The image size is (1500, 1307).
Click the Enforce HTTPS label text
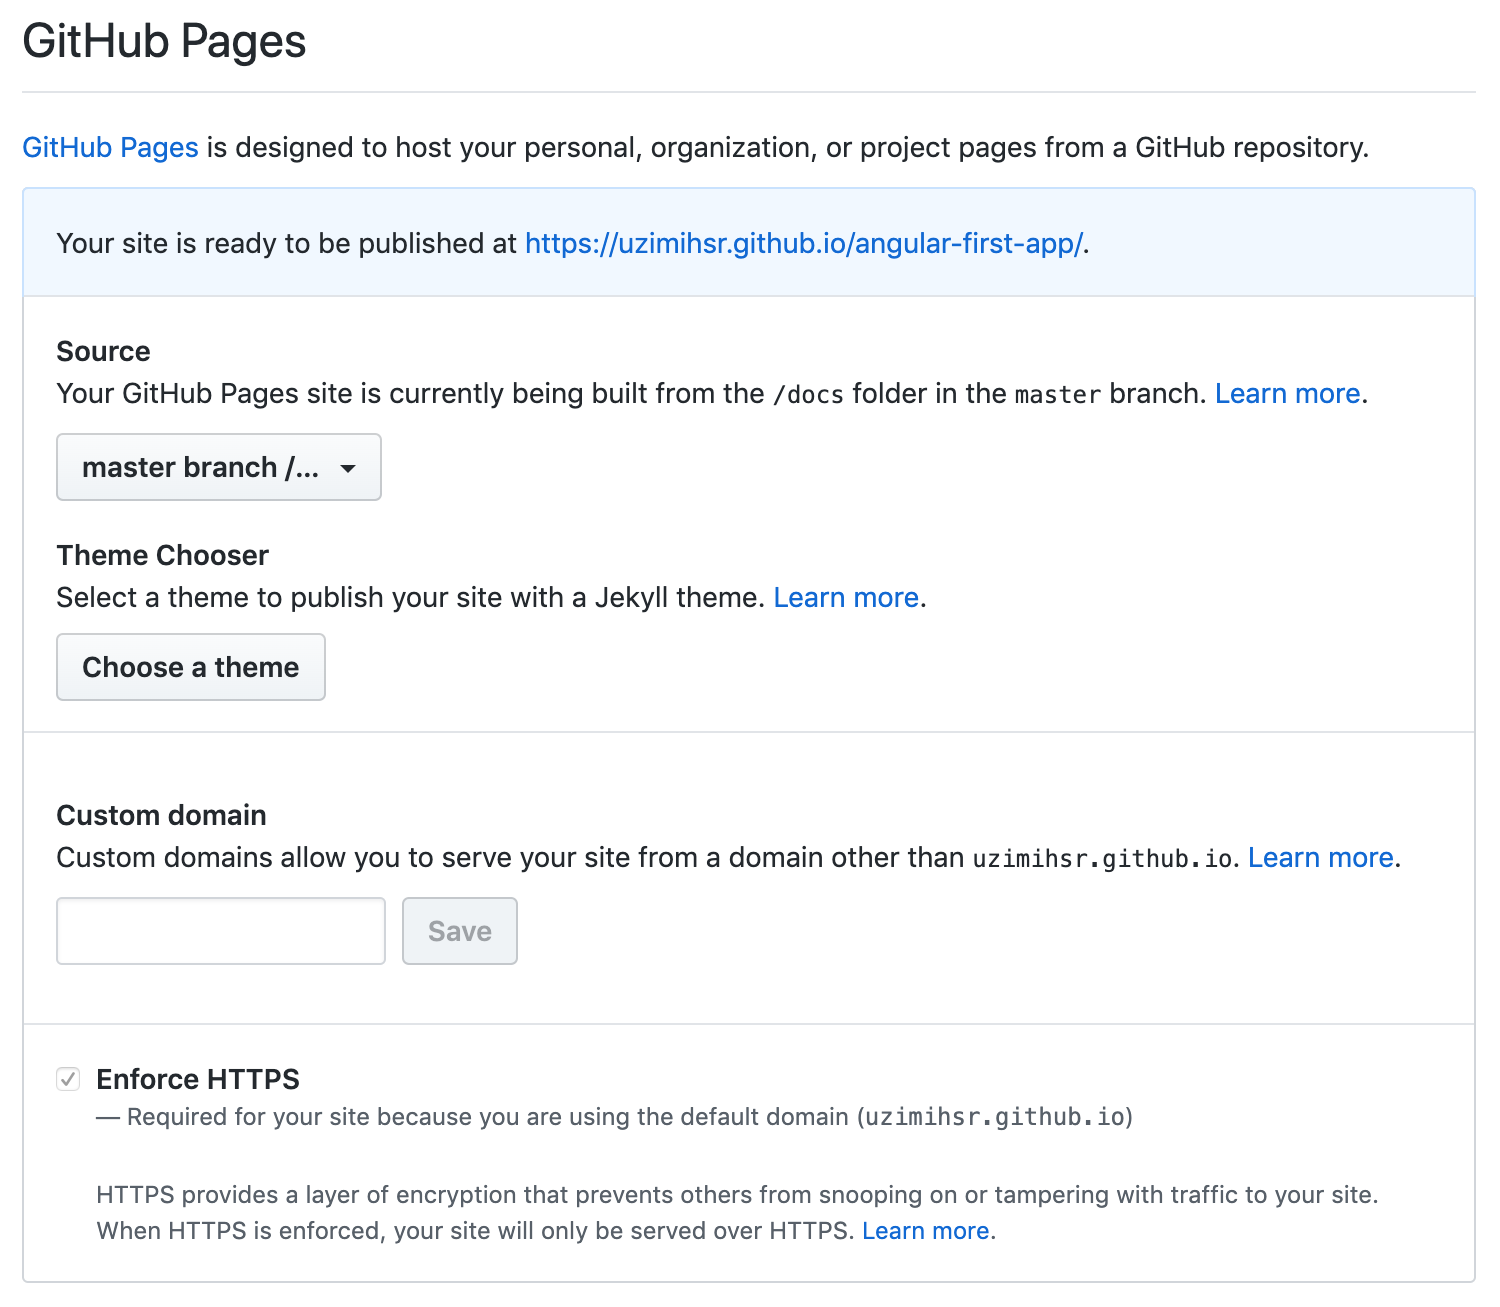(x=198, y=1080)
